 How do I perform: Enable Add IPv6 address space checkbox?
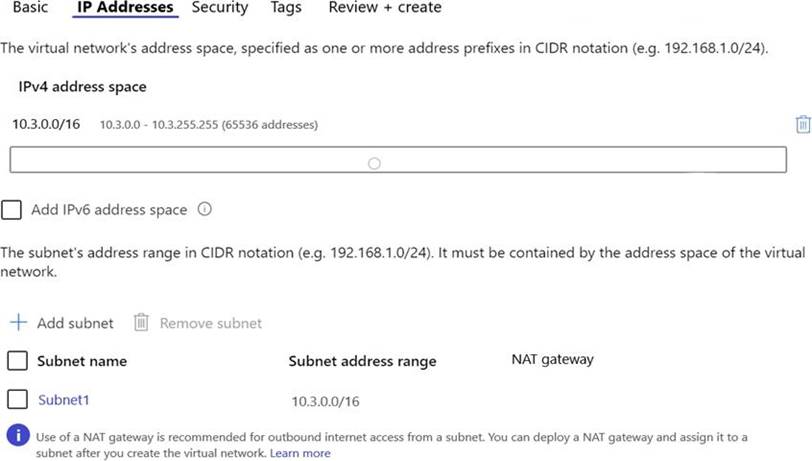[12, 210]
